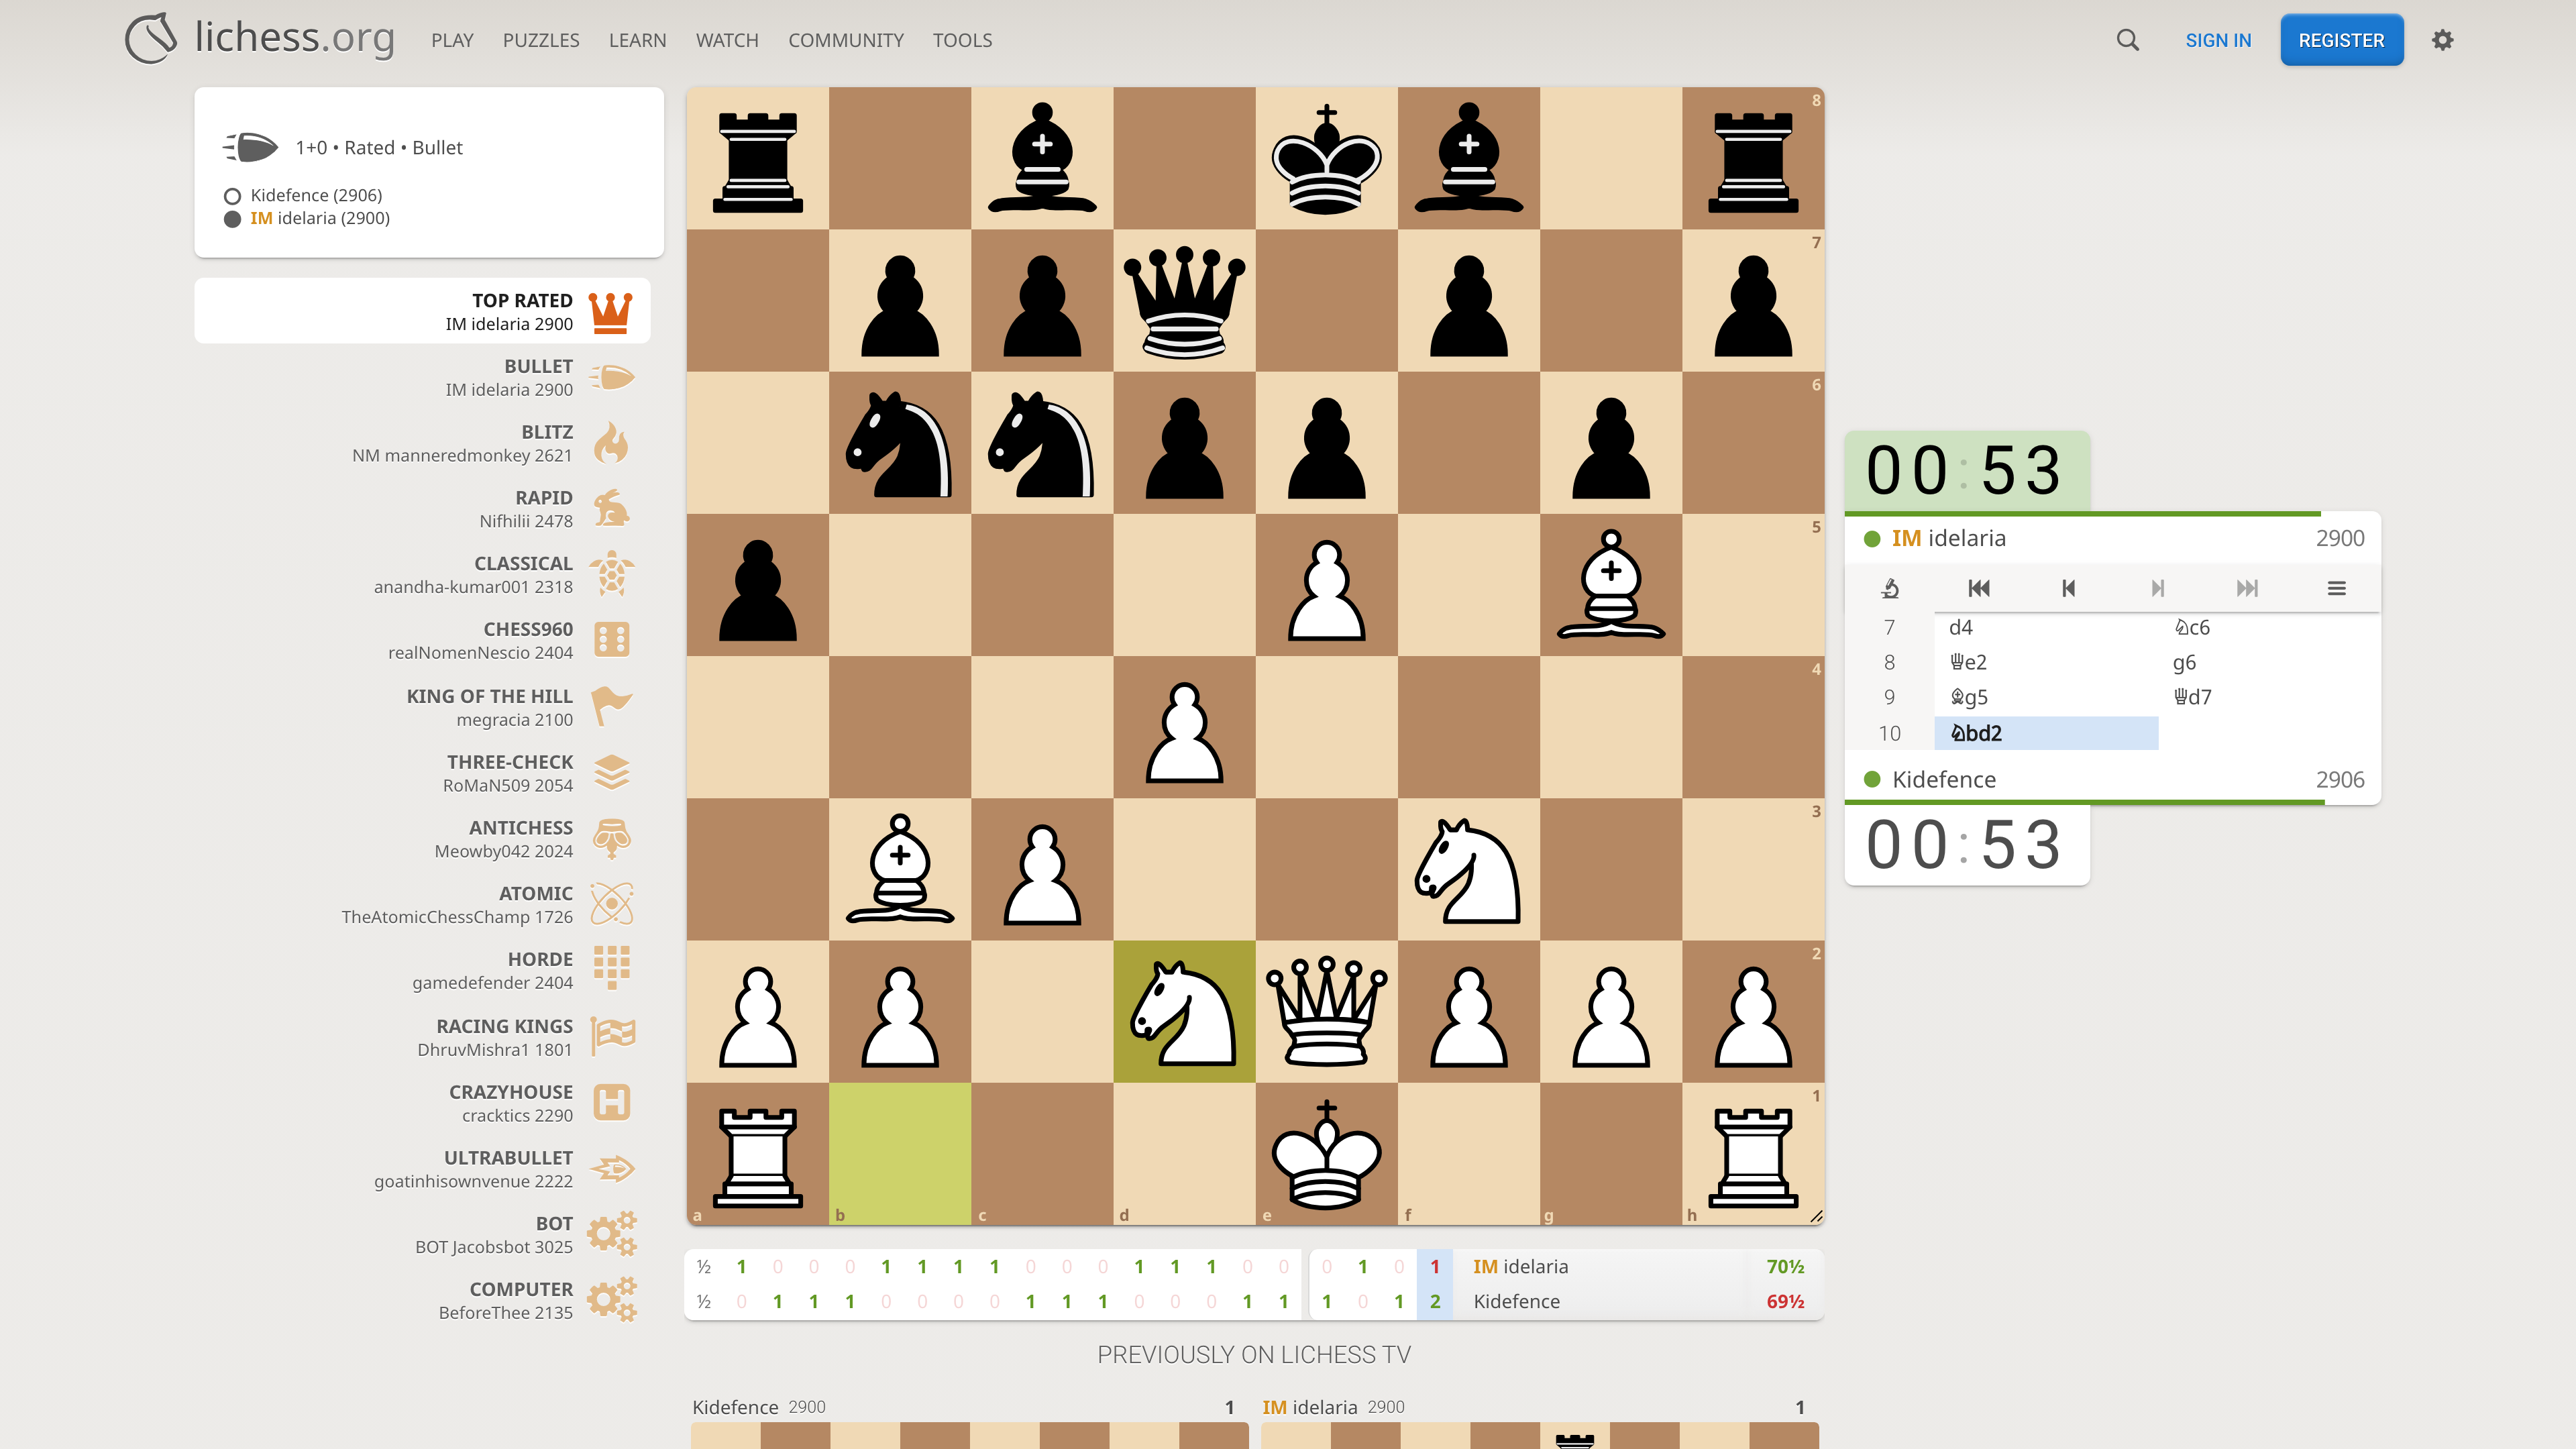The image size is (2576, 1449).
Task: Select the RAPID TV channel
Action: 422,509
